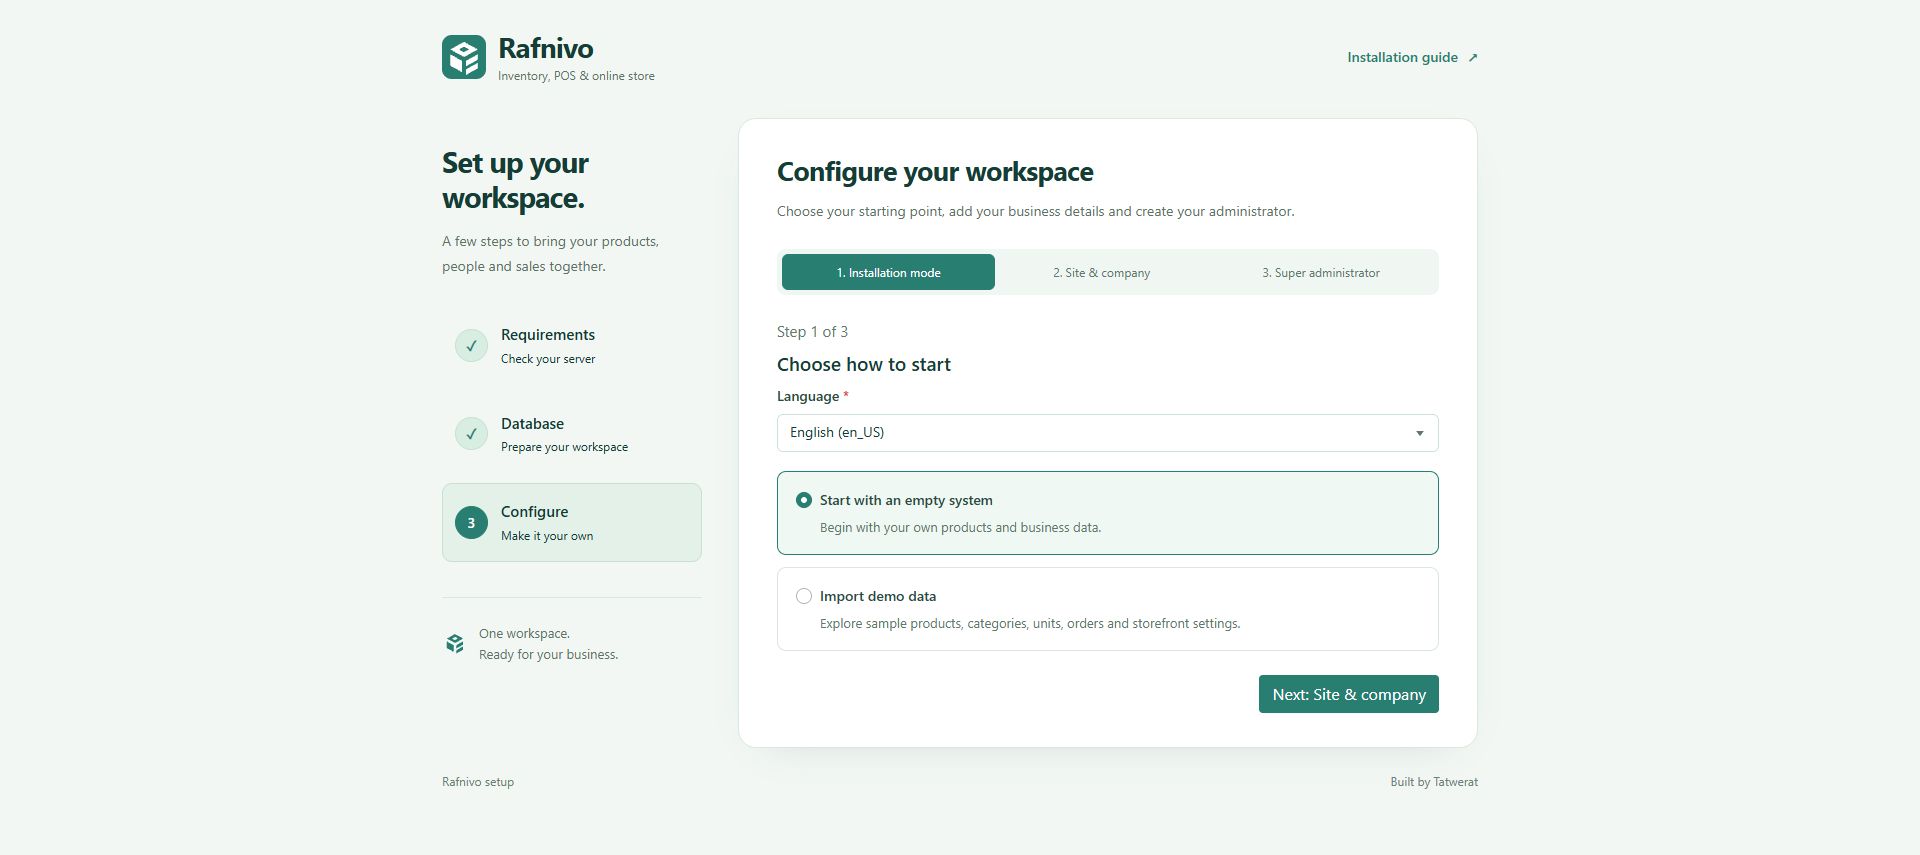Click the Rafnivo box logo icon
1920x855 pixels.
464,57
